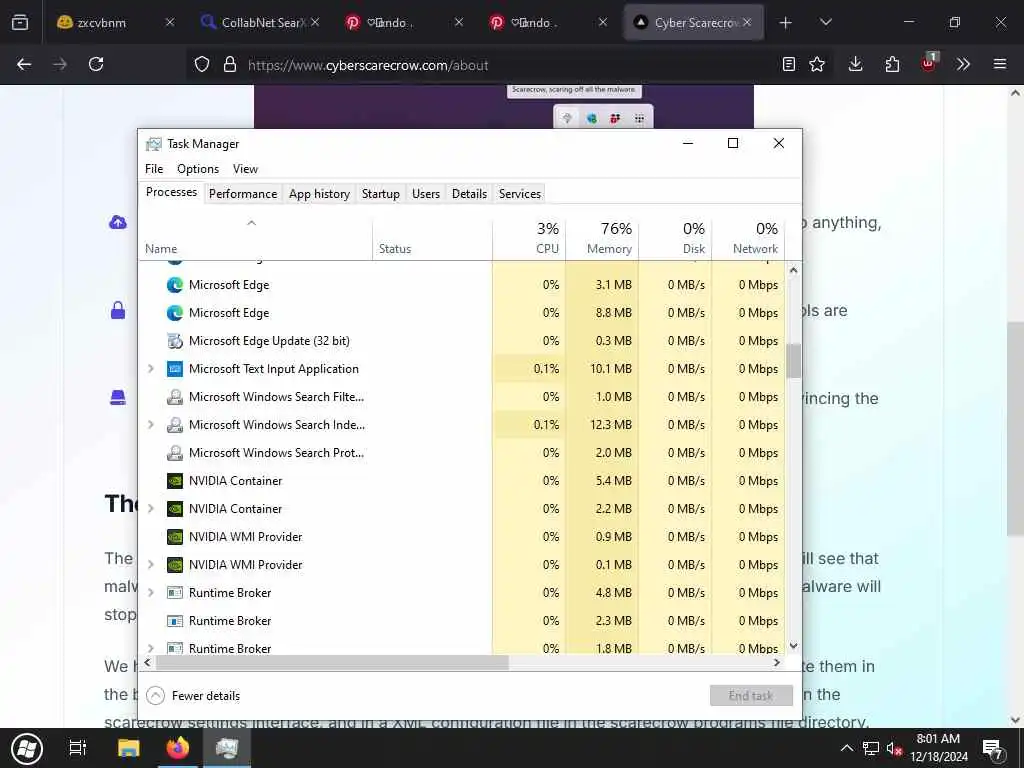
Task: Sort processes by CPU column header
Action: point(529,238)
